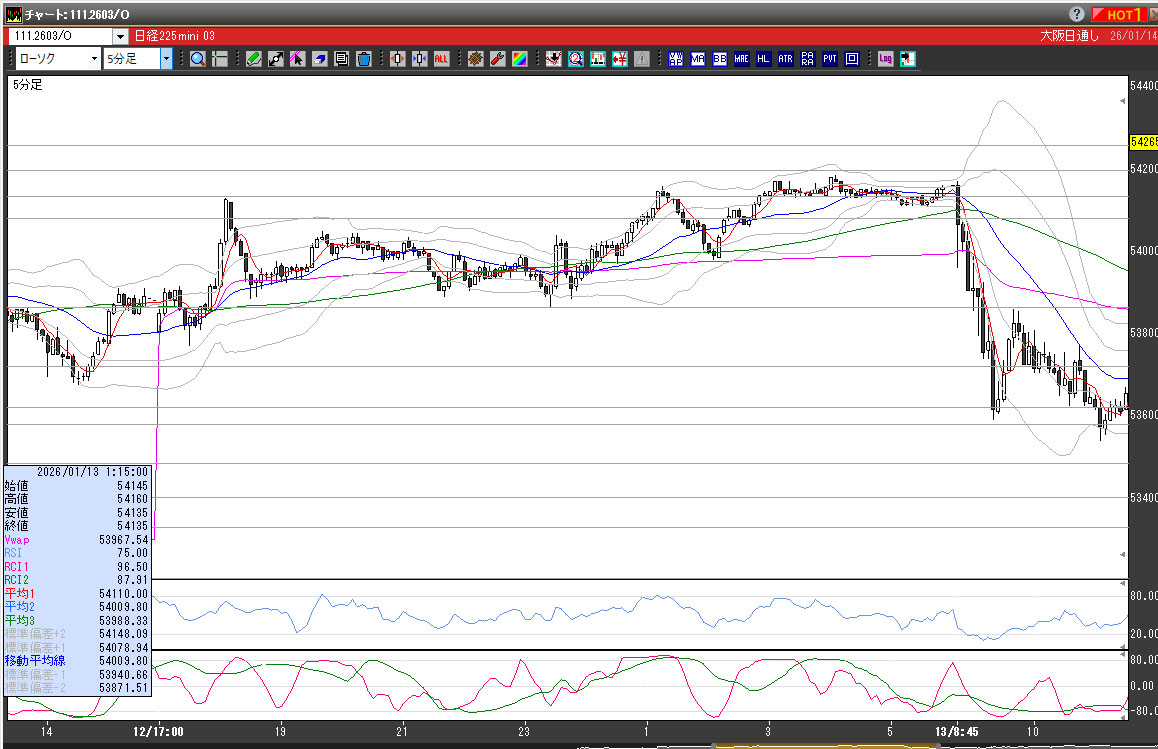The width and height of the screenshot is (1158, 749).
Task: Toggle the PVT pivot indicator button
Action: (830, 59)
